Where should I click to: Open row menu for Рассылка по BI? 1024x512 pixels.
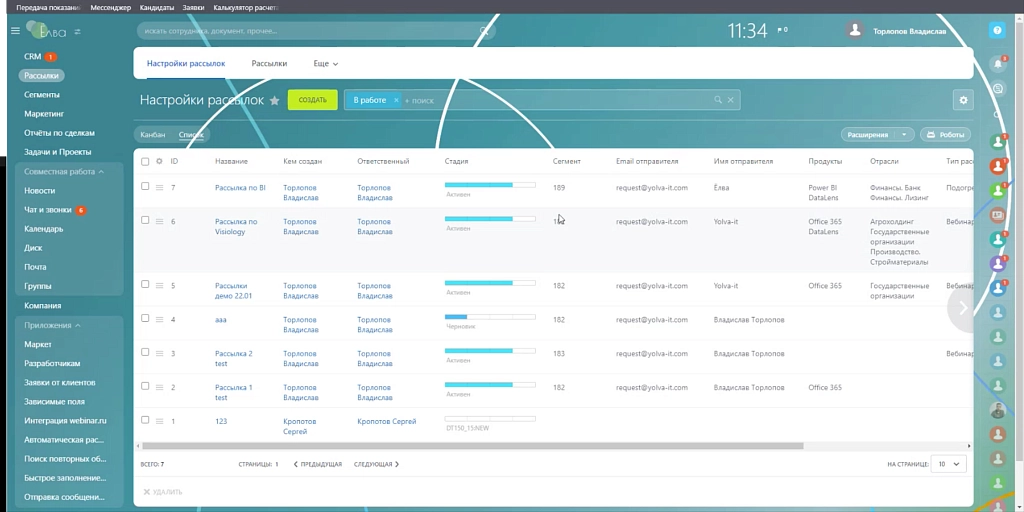pyautogui.click(x=159, y=187)
